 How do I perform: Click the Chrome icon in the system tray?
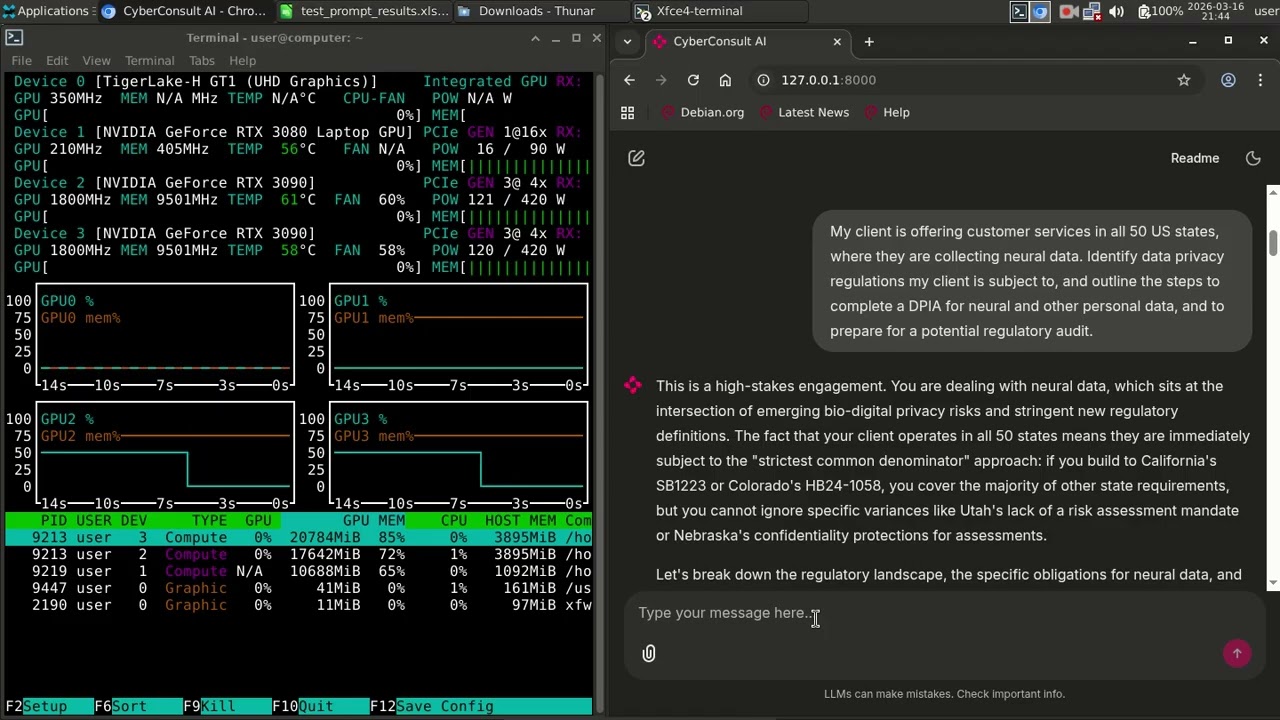(x=1040, y=11)
